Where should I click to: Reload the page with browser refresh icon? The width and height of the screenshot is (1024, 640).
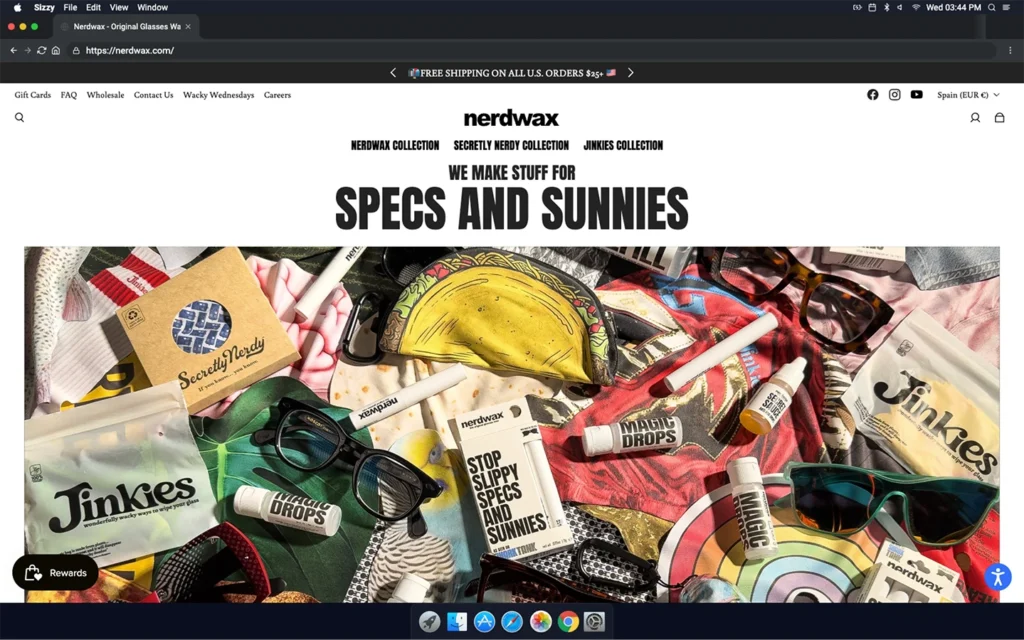click(42, 50)
